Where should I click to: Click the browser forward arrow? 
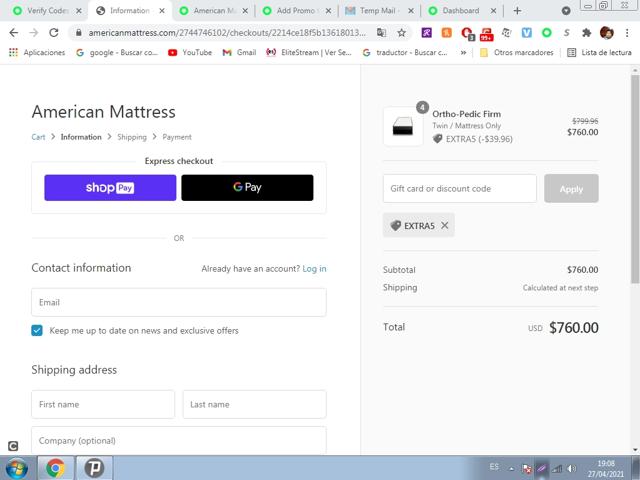pyautogui.click(x=33, y=33)
